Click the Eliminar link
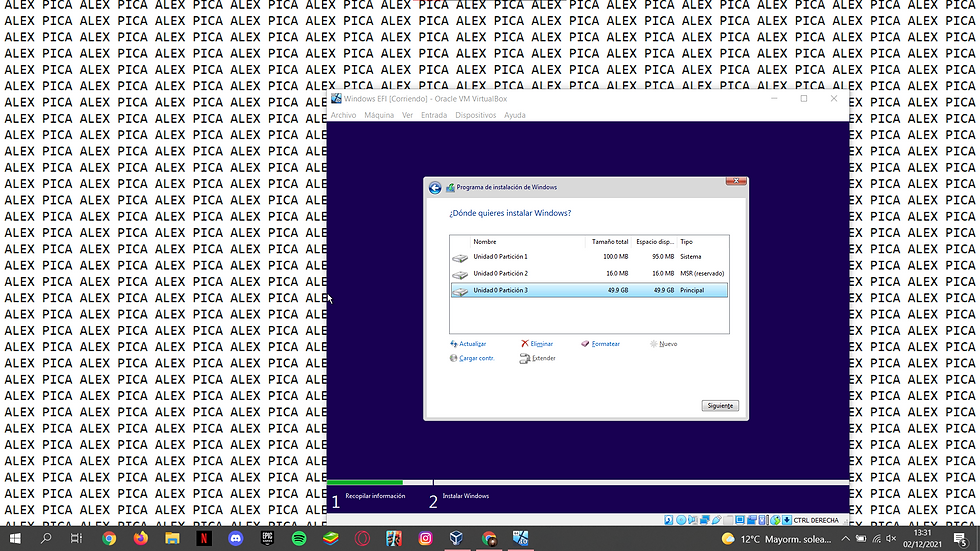 coord(541,344)
